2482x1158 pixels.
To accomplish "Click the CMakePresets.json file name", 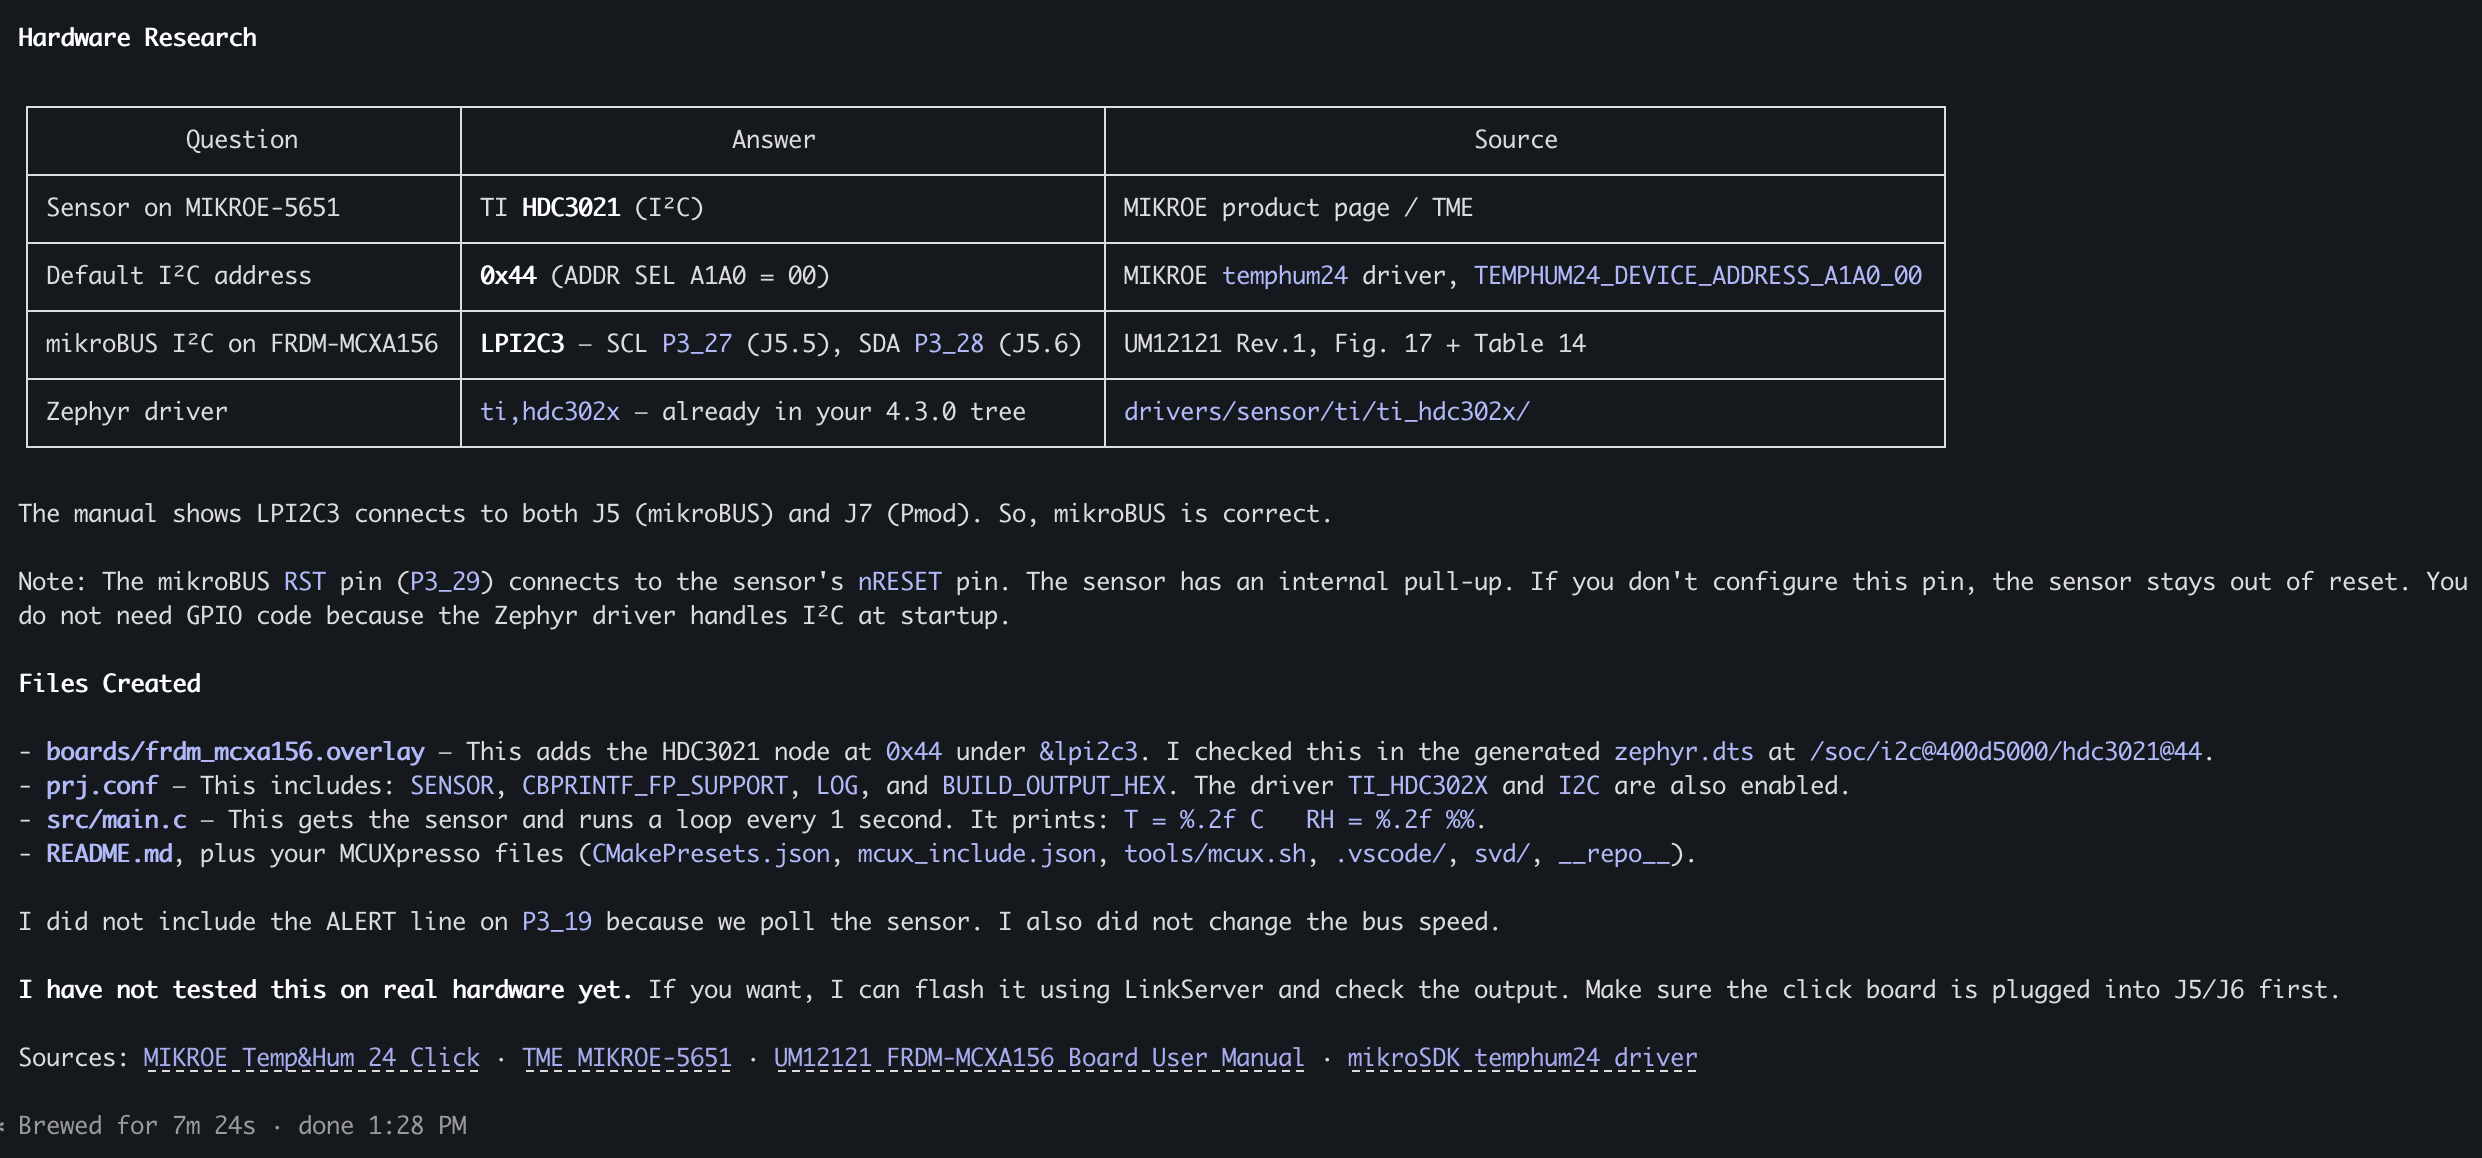I will pyautogui.click(x=711, y=854).
